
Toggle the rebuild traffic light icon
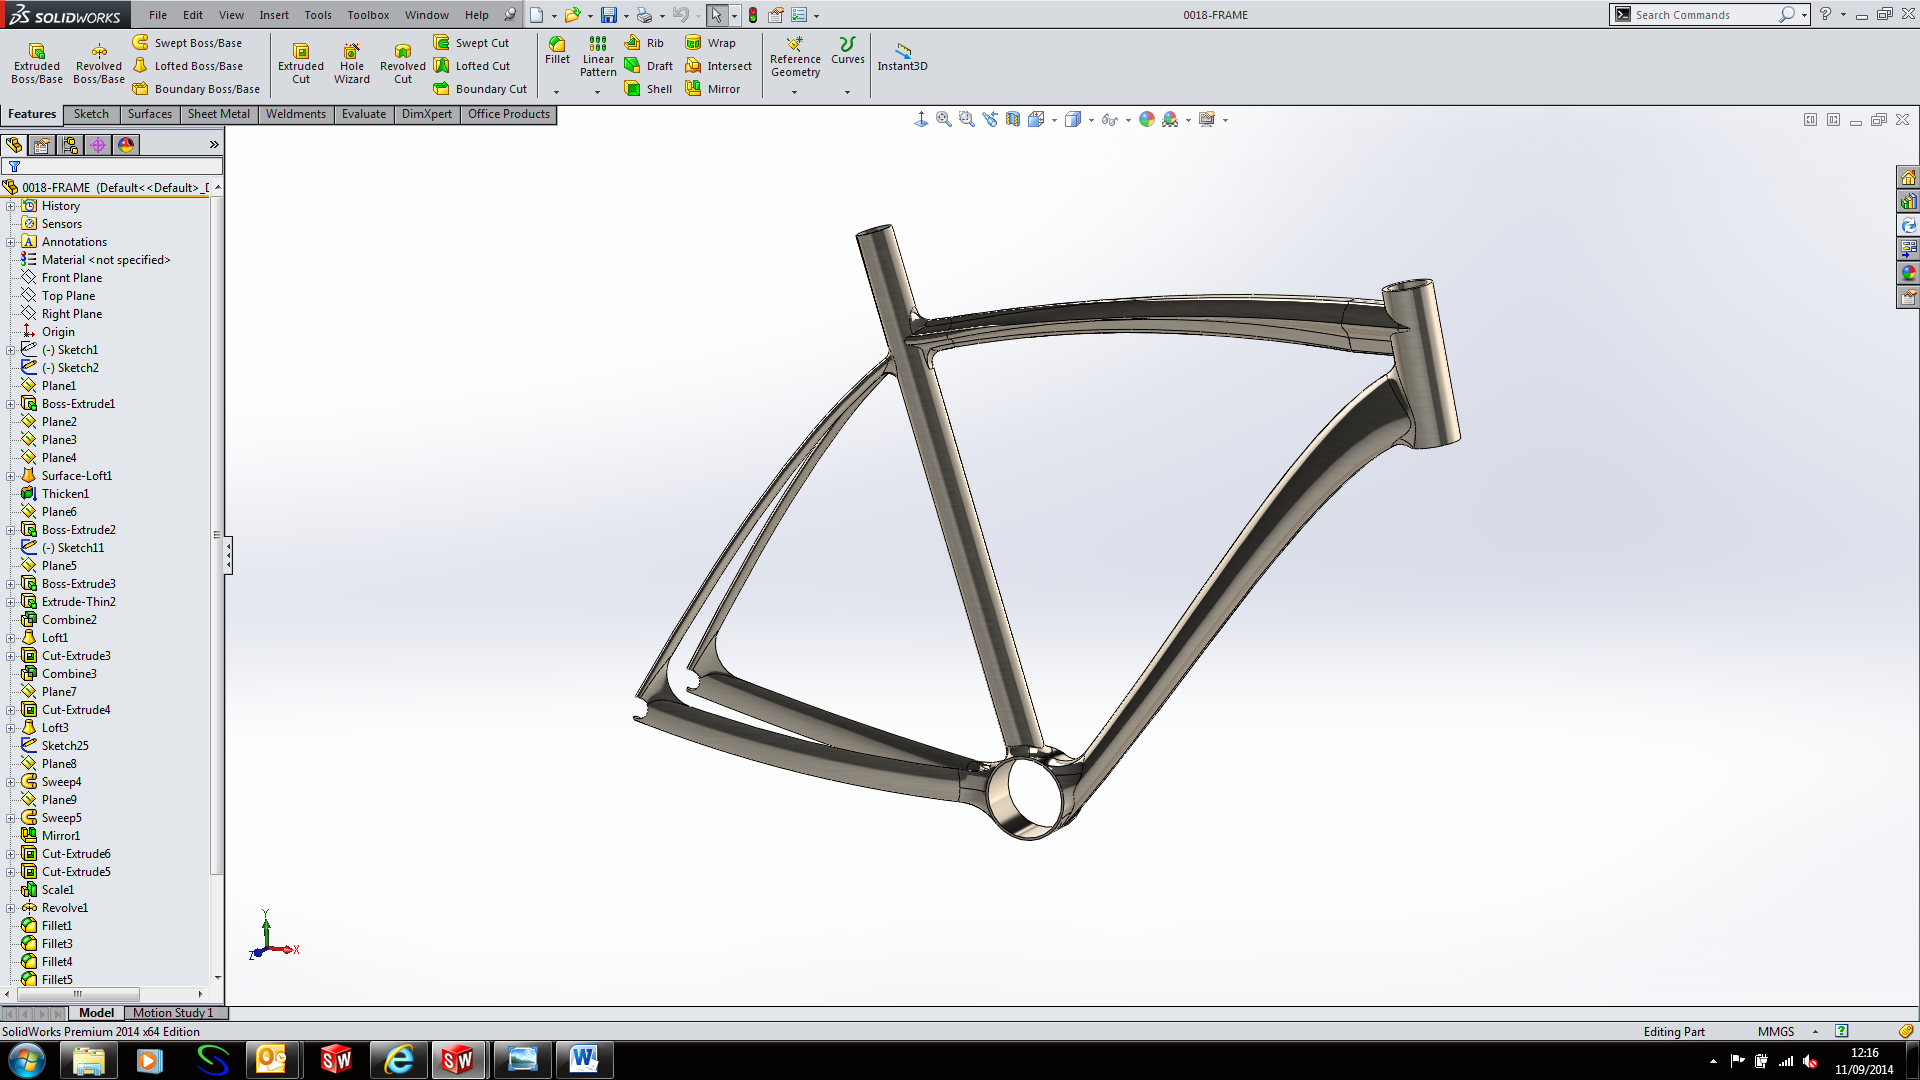tap(753, 15)
